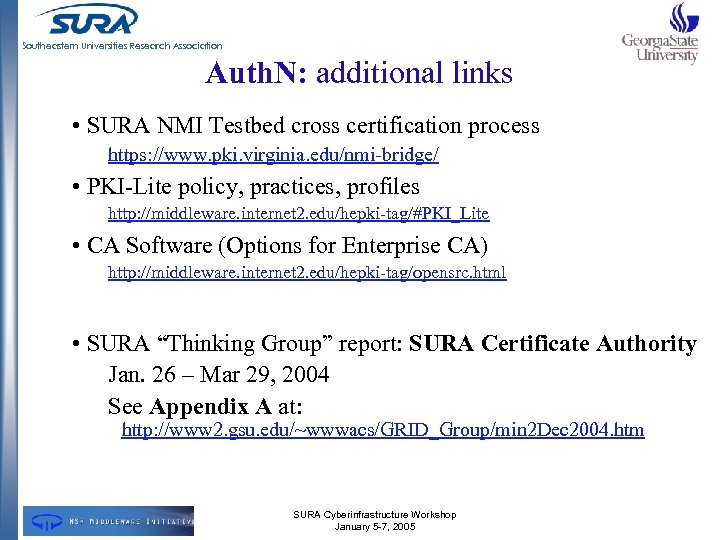Open the pki.virginia.edu nmi-bridge link
This screenshot has height=540, width=720.
pyautogui.click(x=273, y=155)
